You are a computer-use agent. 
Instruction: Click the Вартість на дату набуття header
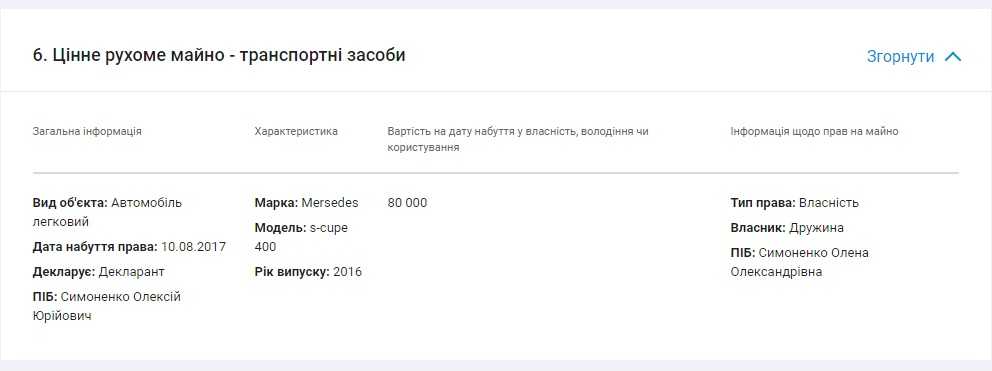coord(518,139)
